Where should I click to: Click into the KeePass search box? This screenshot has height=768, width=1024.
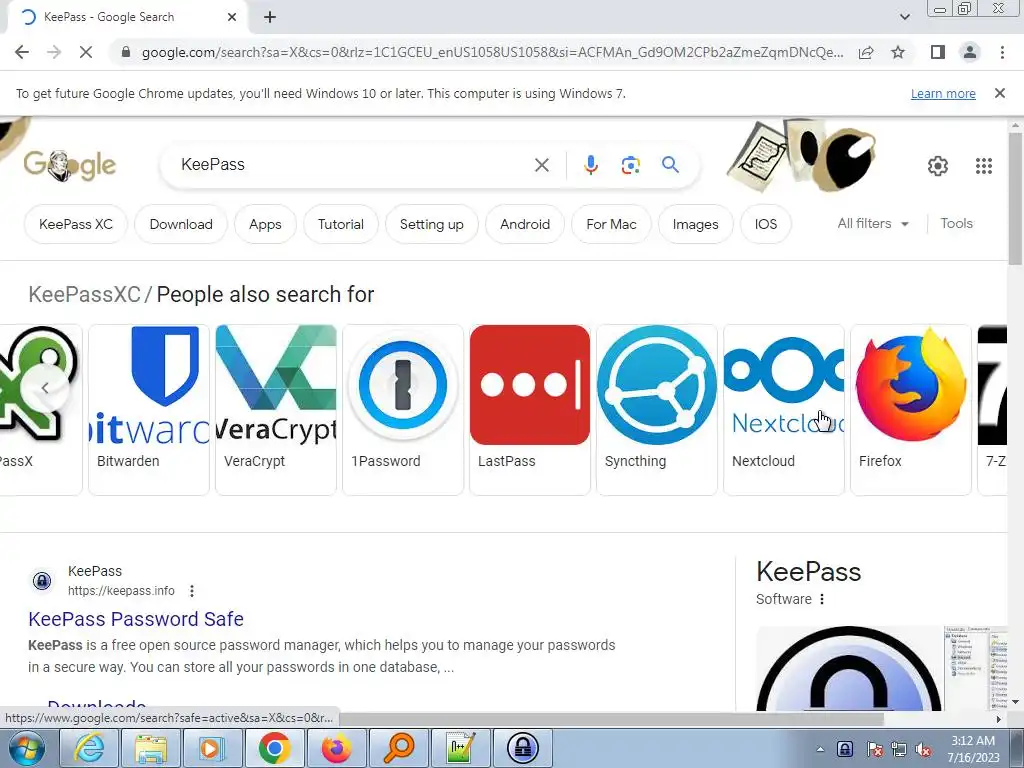coord(353,165)
